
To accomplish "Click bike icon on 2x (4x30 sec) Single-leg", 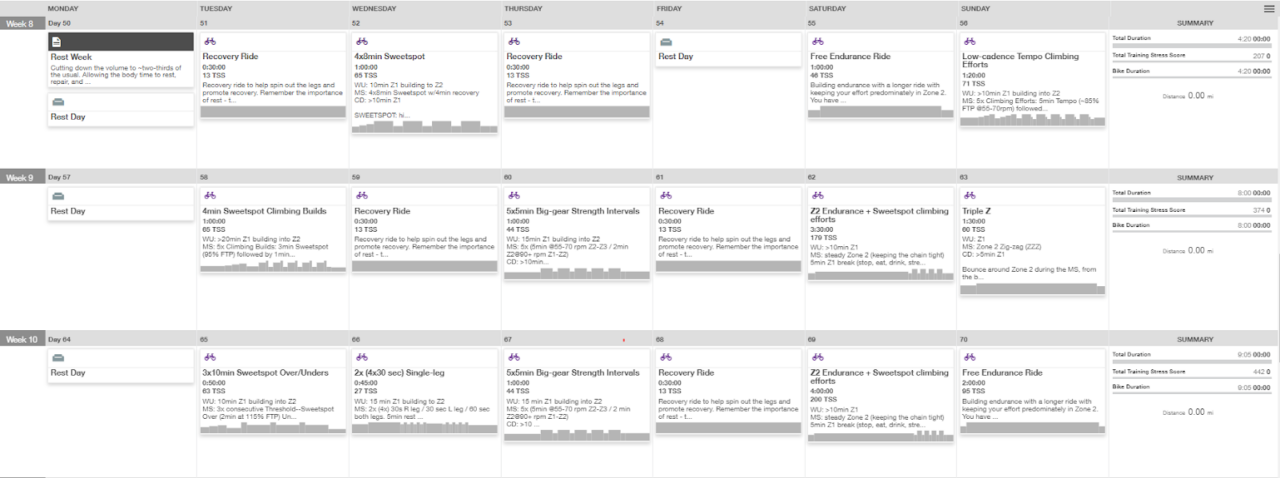I will [361, 357].
